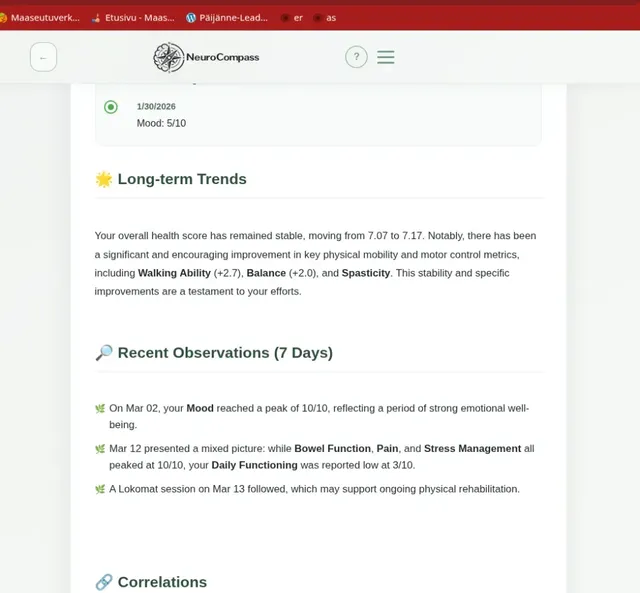
Task: Click the leaf bullet before Mar 12 observation
Action: tap(100, 449)
